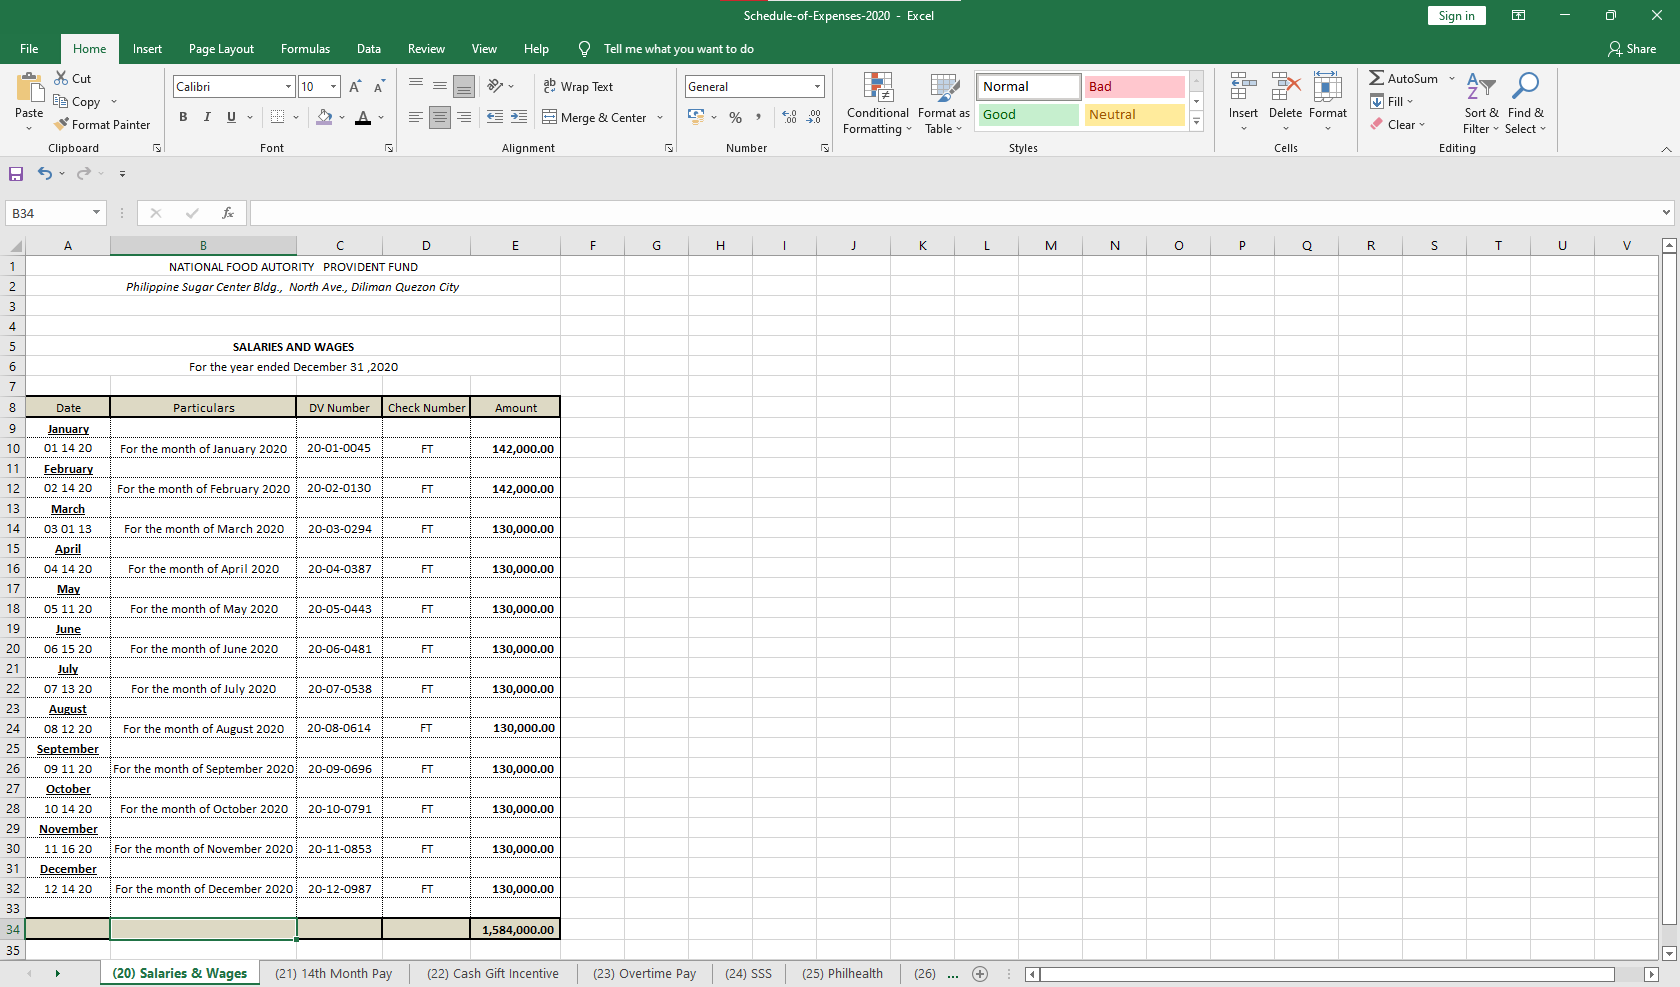
Task: Click the Insert Function fx icon
Action: point(228,213)
